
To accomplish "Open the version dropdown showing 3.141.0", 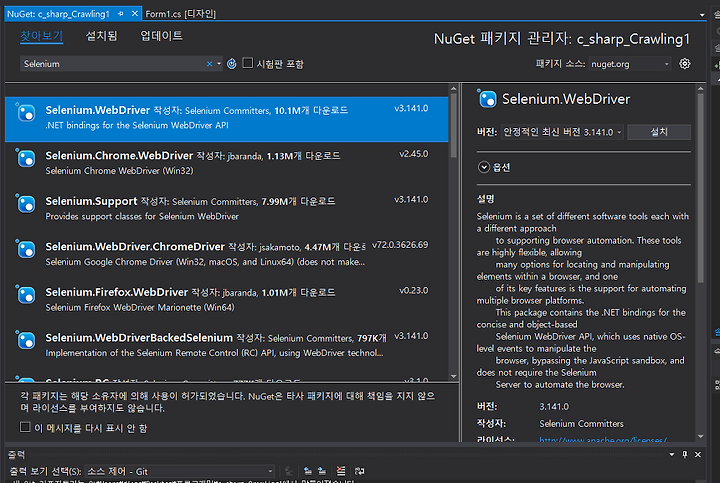I will coord(562,132).
